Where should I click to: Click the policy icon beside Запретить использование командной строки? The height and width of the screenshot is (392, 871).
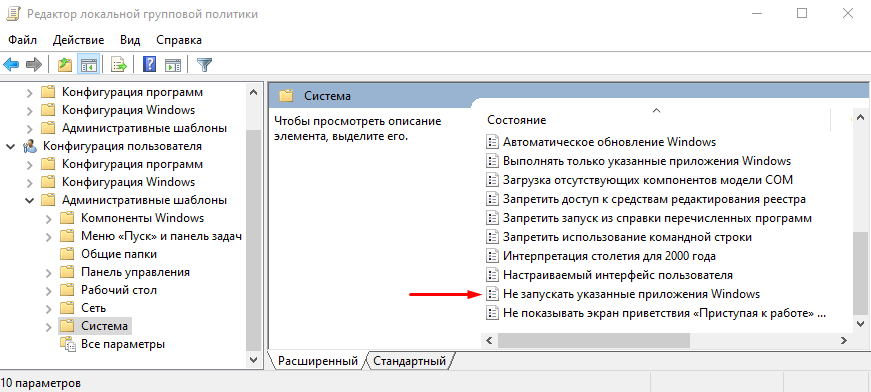point(492,237)
